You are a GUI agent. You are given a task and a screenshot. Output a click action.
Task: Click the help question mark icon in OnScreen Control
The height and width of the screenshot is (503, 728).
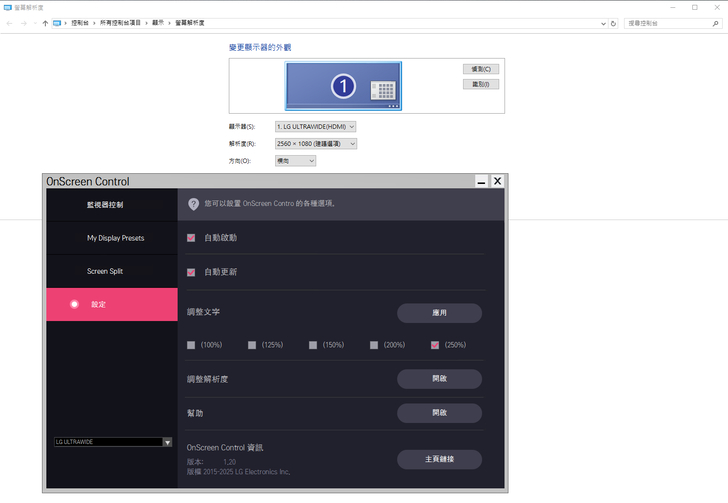[x=194, y=204]
